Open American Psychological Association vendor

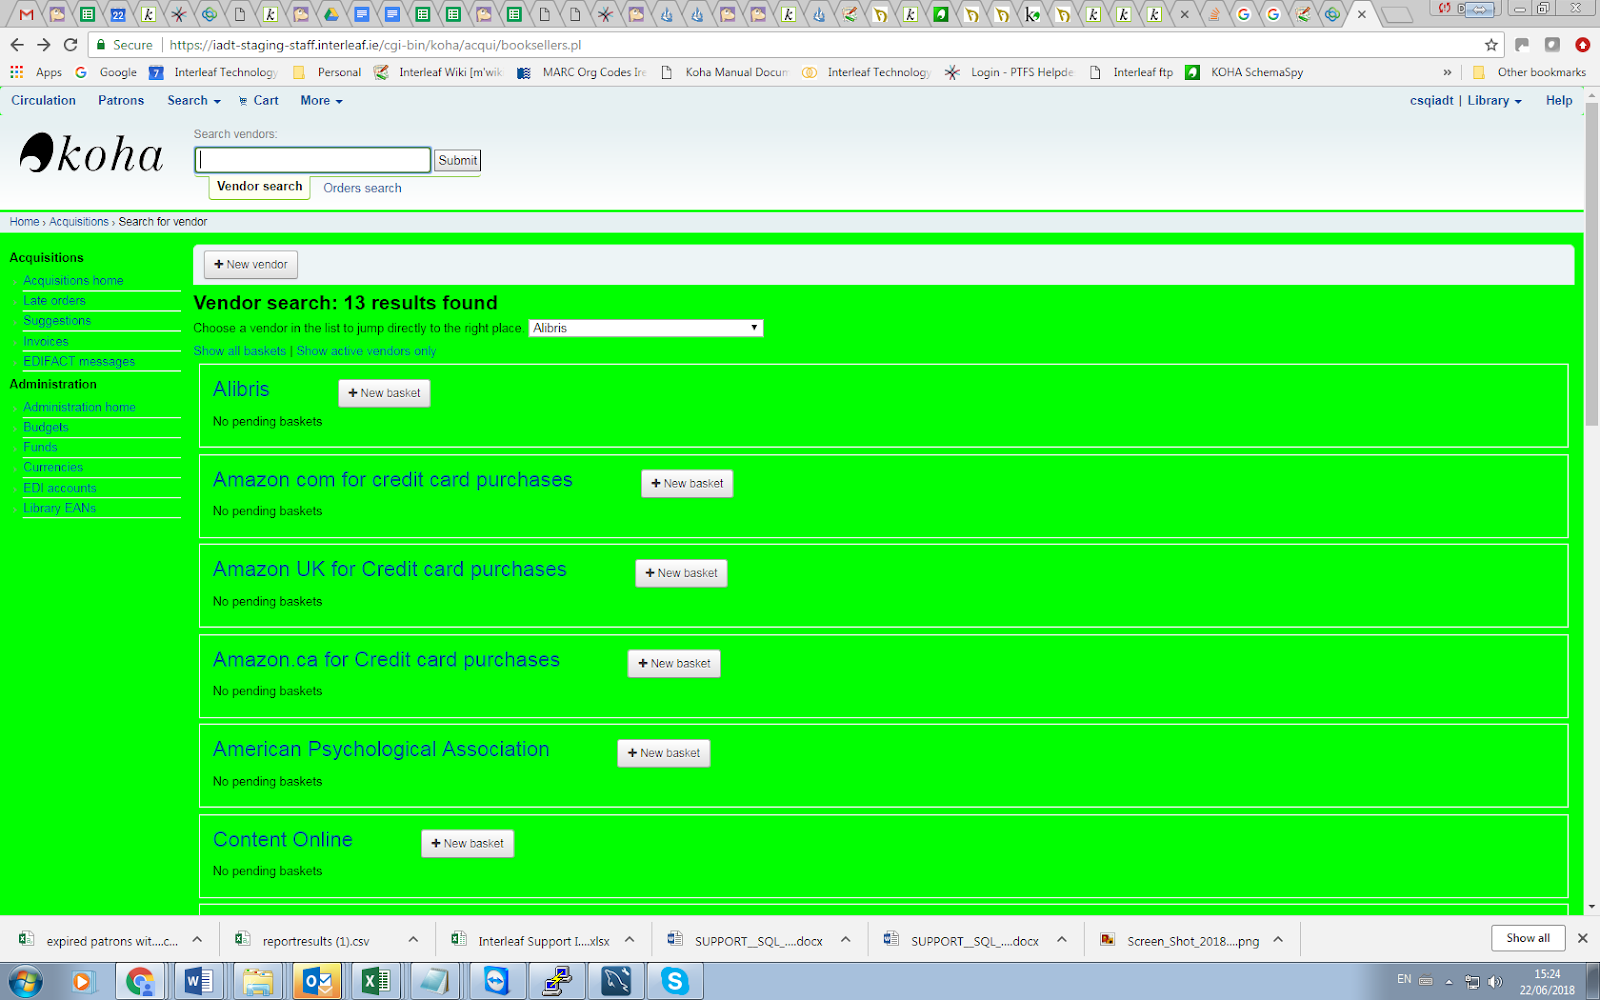[x=381, y=749]
